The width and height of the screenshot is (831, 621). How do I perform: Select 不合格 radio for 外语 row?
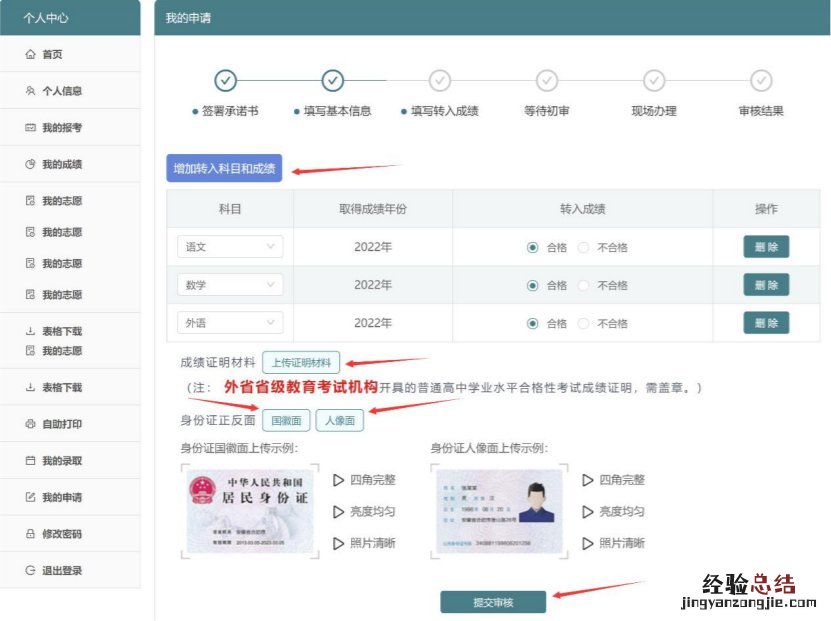[x=584, y=323]
